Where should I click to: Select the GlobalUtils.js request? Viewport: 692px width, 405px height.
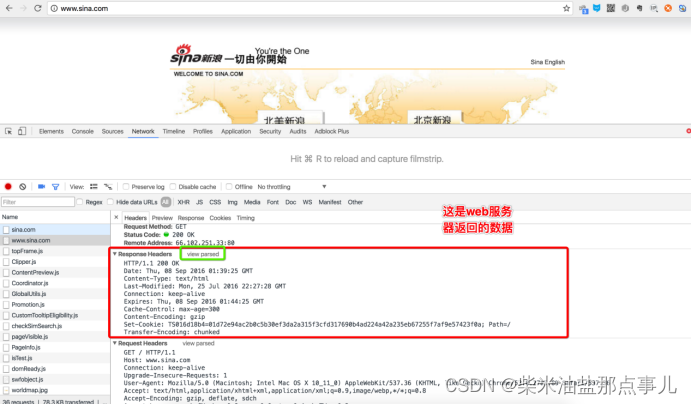[55, 294]
